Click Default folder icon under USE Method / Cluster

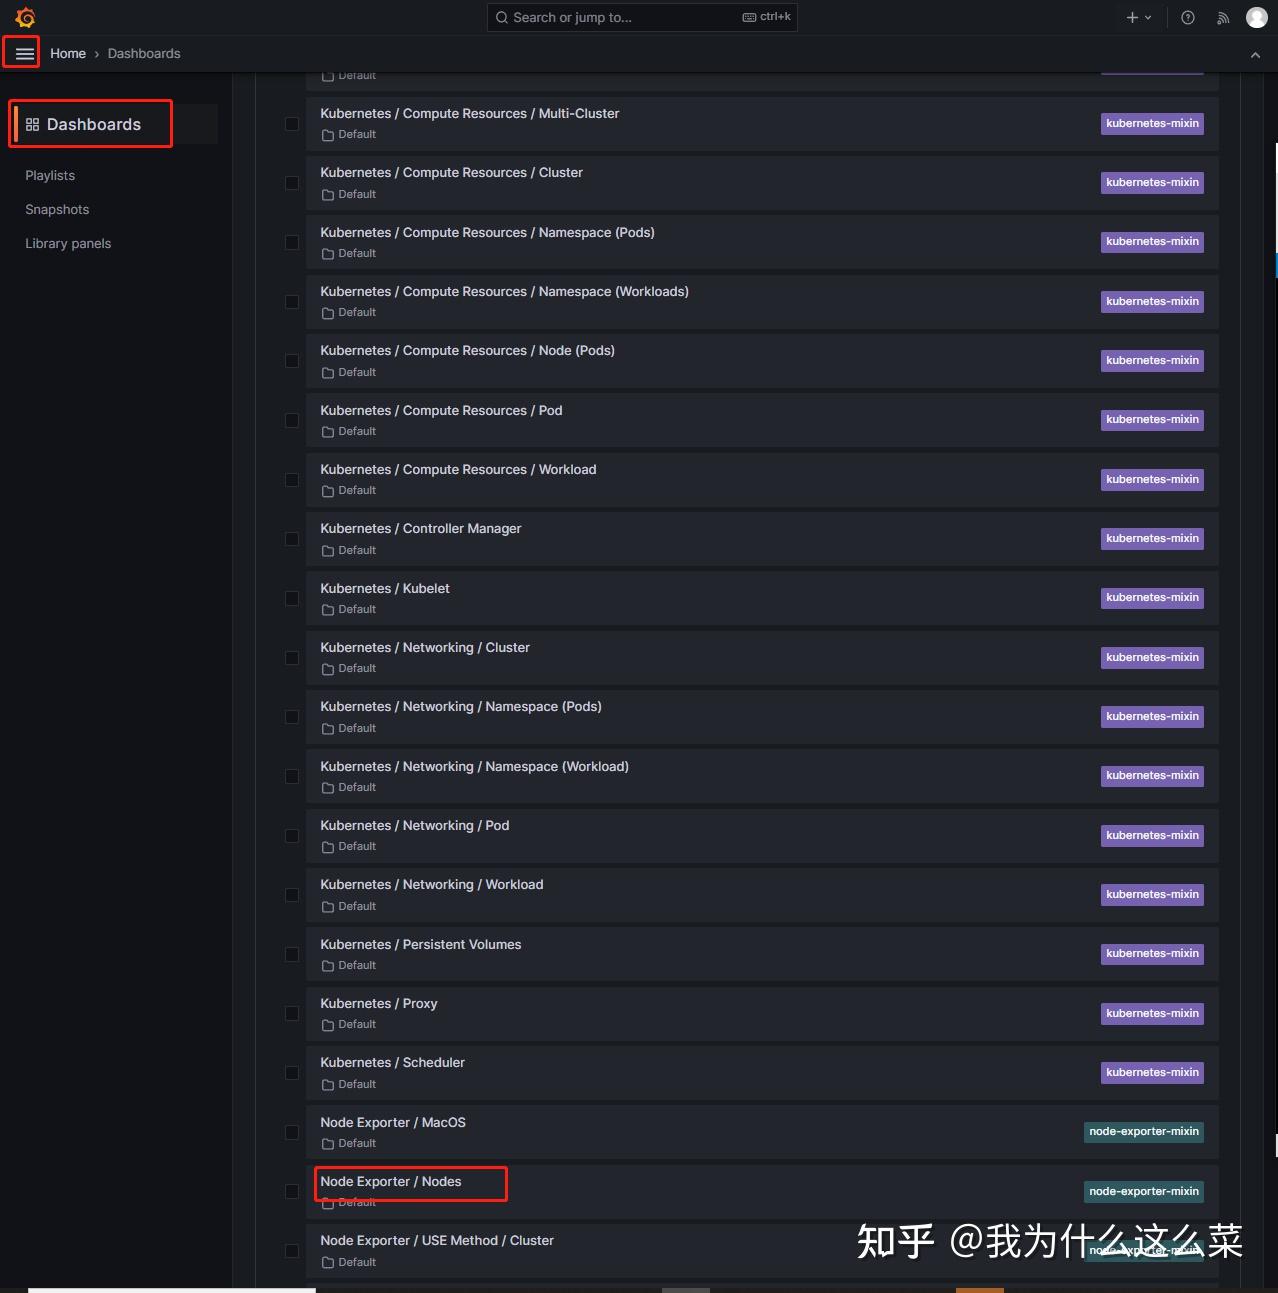point(327,1263)
